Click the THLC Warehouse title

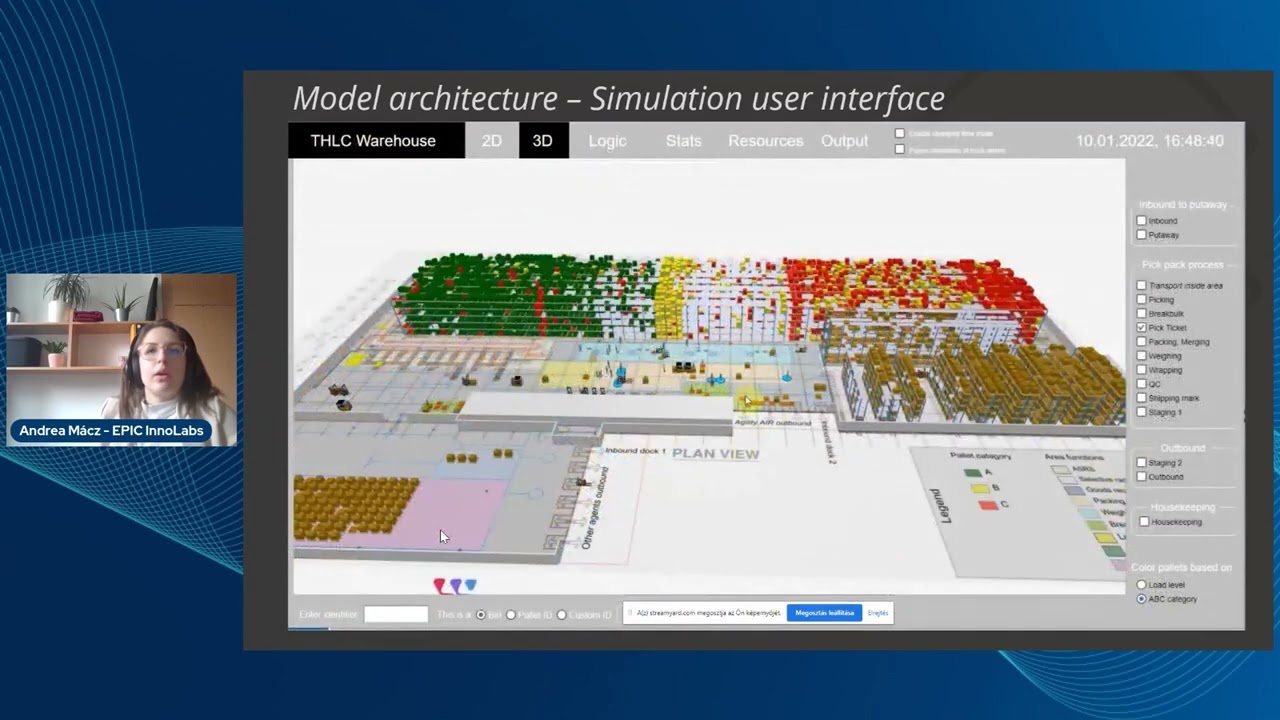(373, 141)
